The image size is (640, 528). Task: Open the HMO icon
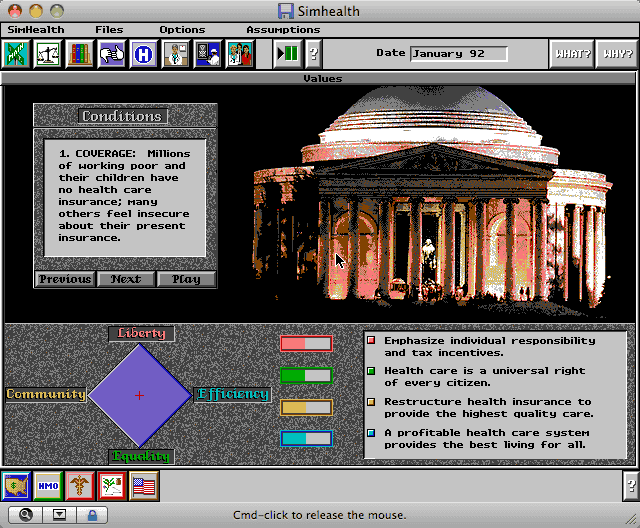click(48, 486)
